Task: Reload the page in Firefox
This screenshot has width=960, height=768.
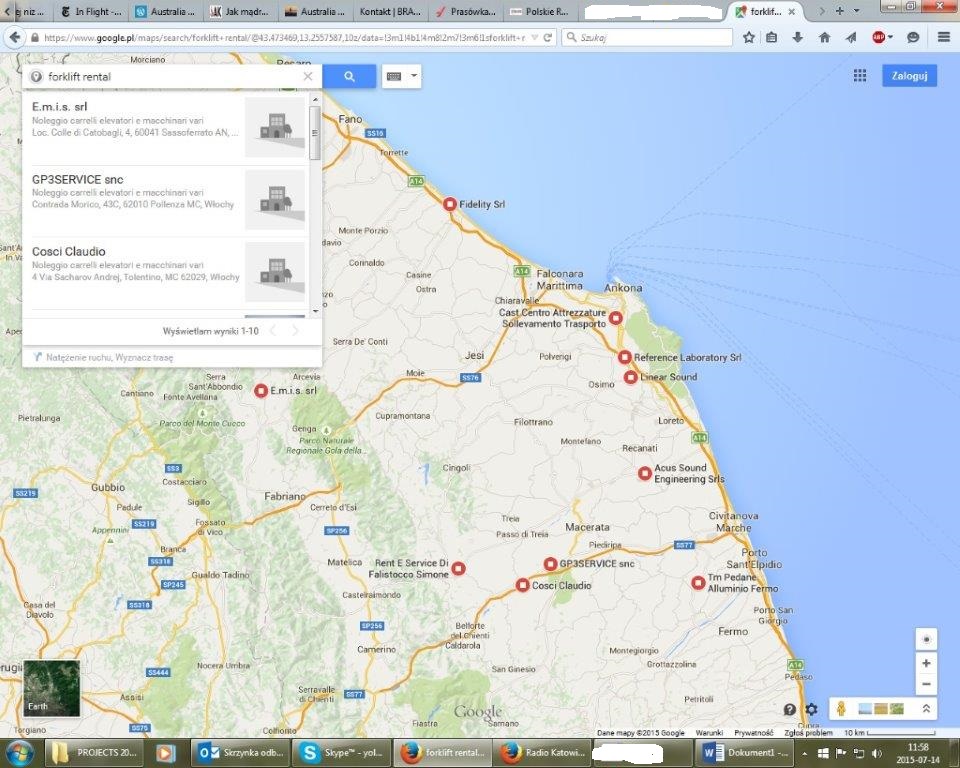Action: (548, 37)
